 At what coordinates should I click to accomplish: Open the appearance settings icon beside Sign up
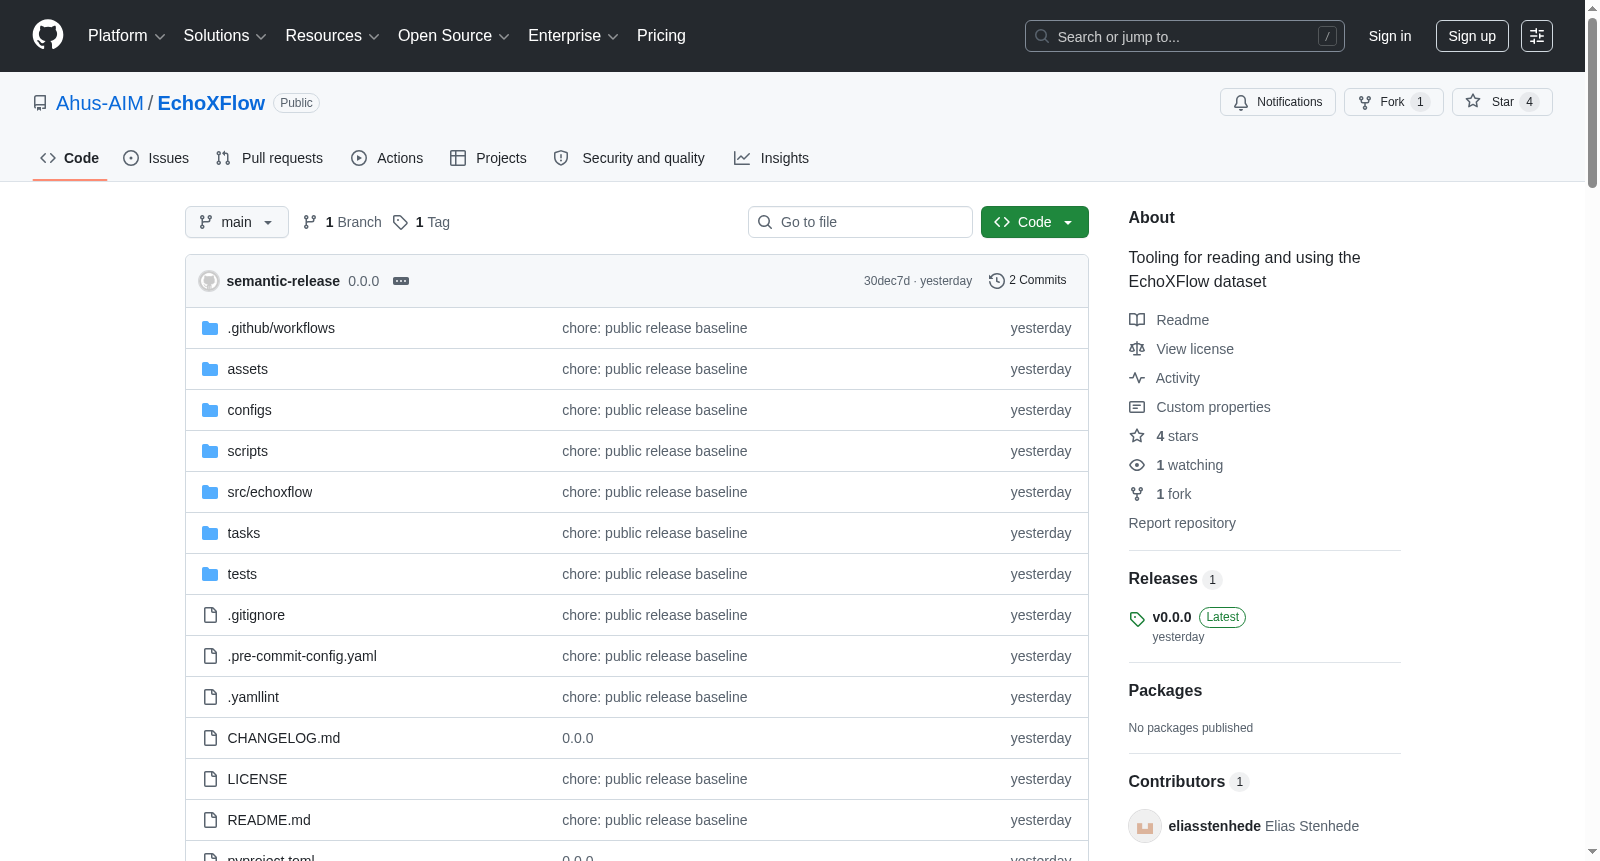(1537, 36)
